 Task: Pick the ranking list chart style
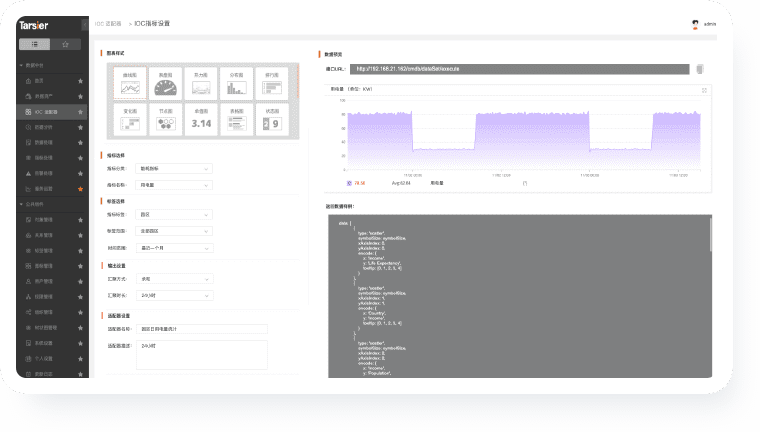pos(272,83)
